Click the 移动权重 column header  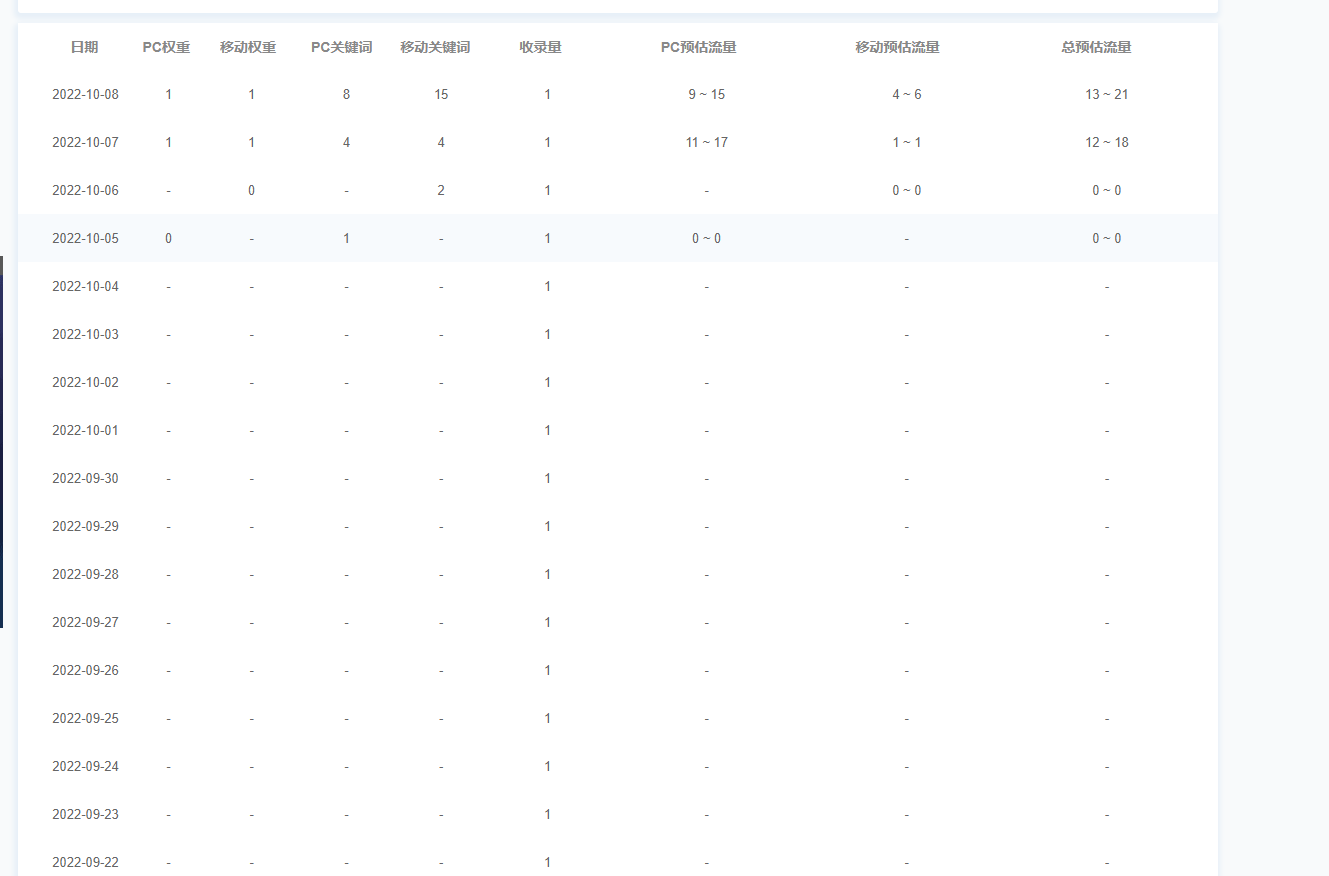(x=248, y=47)
